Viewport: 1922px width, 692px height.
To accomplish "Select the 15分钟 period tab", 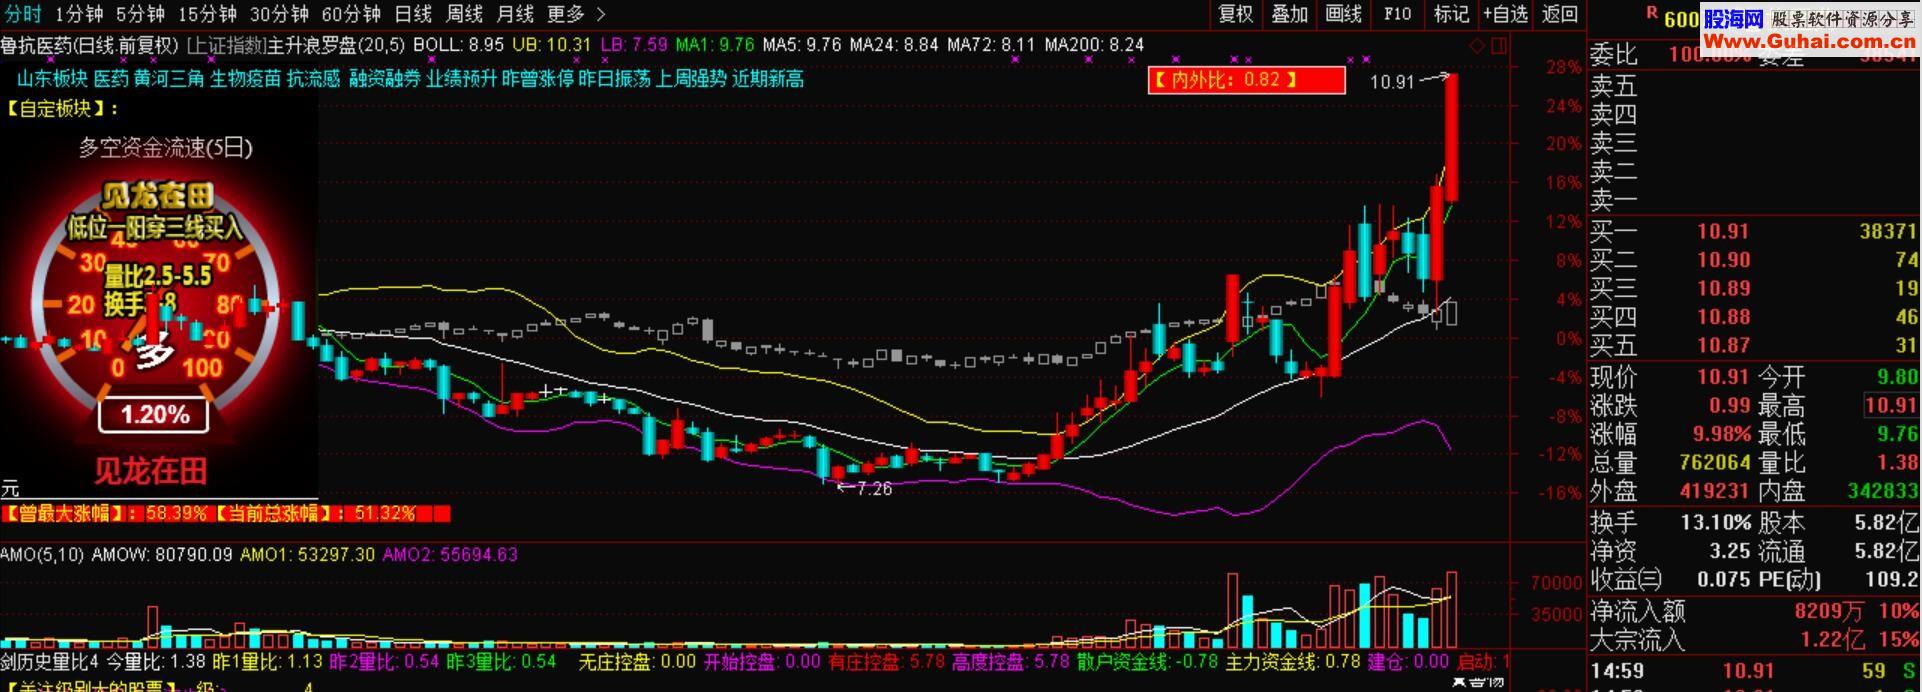I will tap(207, 14).
